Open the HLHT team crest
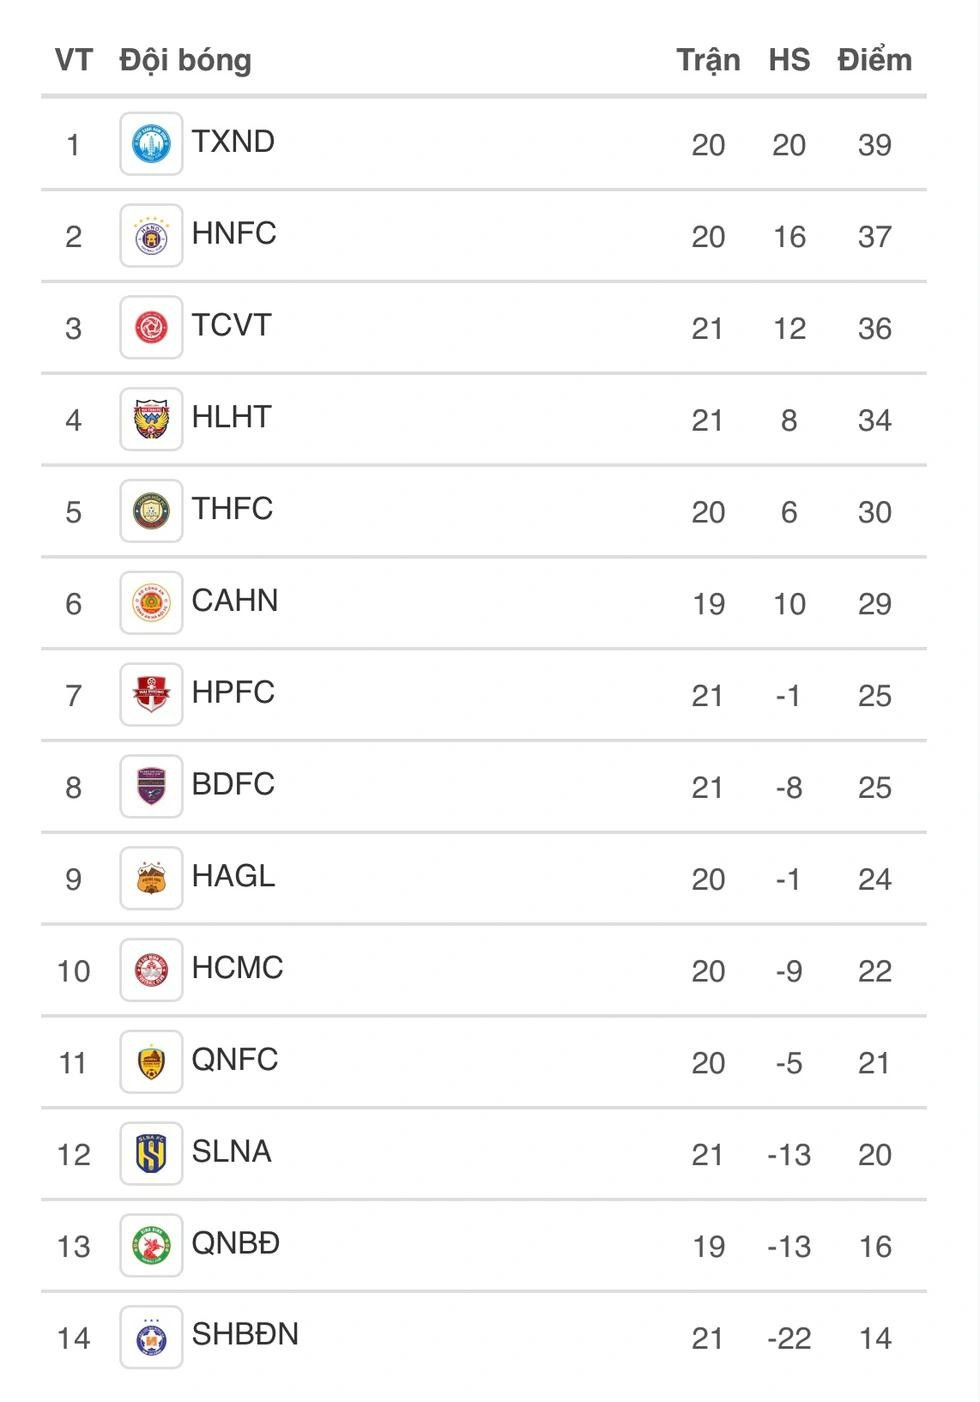This screenshot has height=1402, width=980. (x=151, y=419)
